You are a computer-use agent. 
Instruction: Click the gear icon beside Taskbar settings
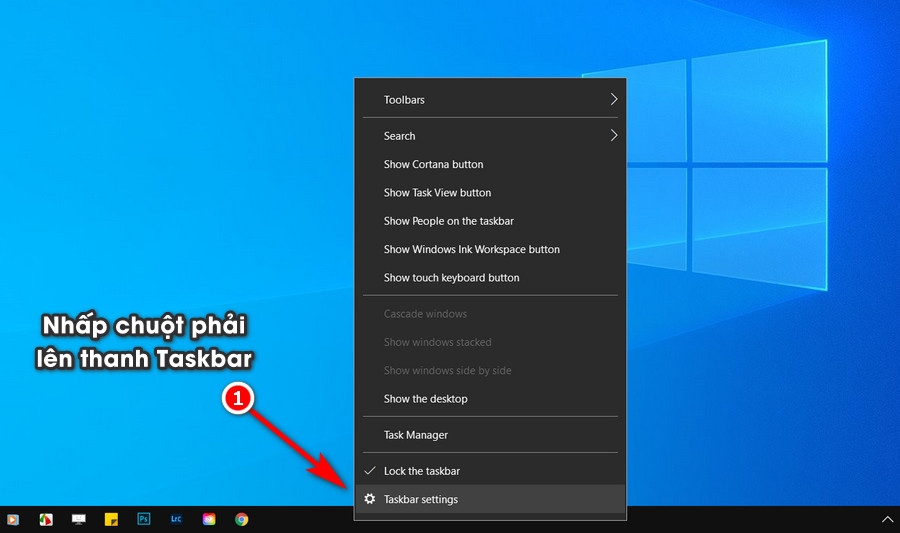pyautogui.click(x=370, y=499)
